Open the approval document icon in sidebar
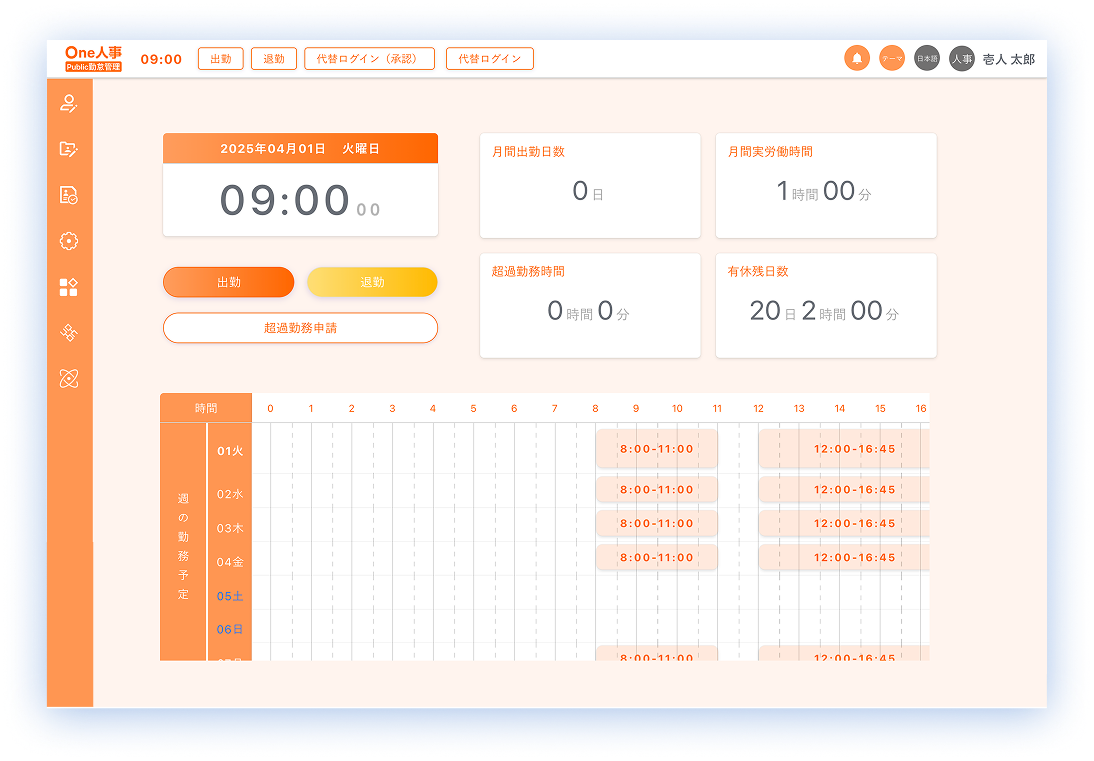Image resolution: width=1094 pixels, height=761 pixels. (68, 195)
